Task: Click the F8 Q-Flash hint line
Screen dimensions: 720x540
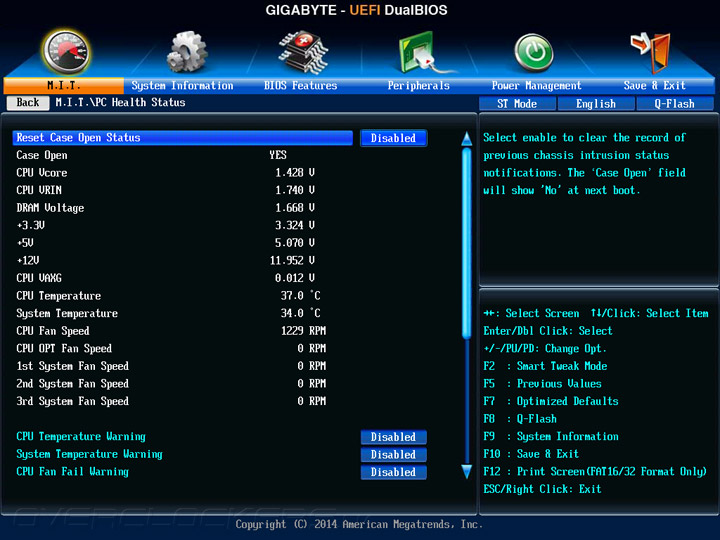Action: pos(520,419)
